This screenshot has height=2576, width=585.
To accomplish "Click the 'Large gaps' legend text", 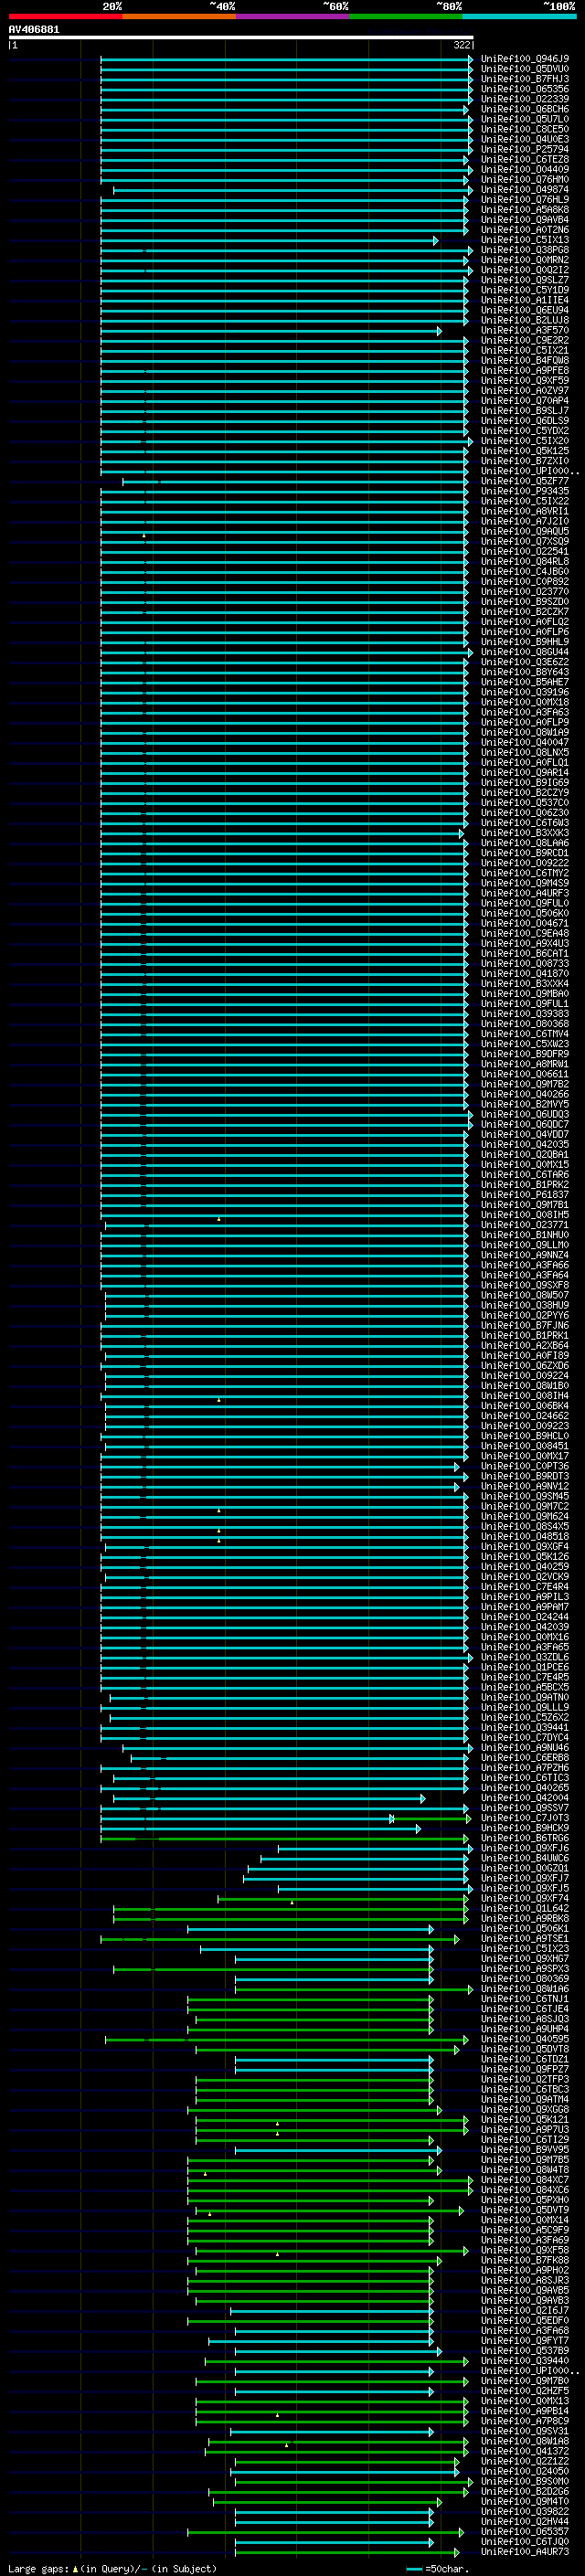I will coord(38,2569).
